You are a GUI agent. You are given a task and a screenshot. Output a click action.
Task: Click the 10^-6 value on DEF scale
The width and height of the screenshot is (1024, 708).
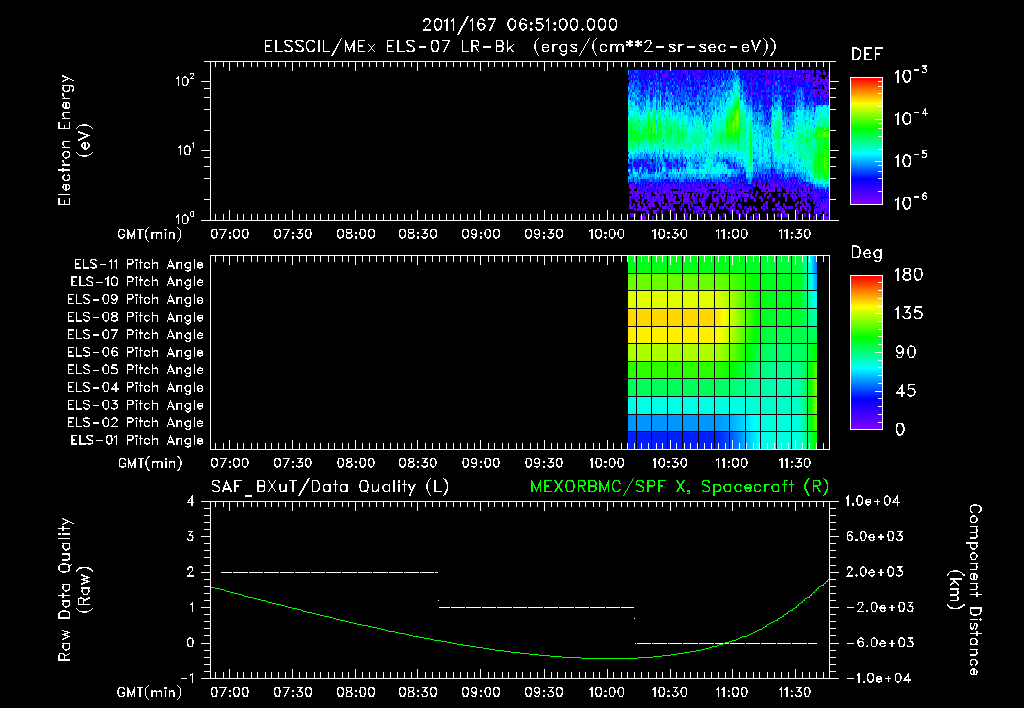click(x=910, y=202)
